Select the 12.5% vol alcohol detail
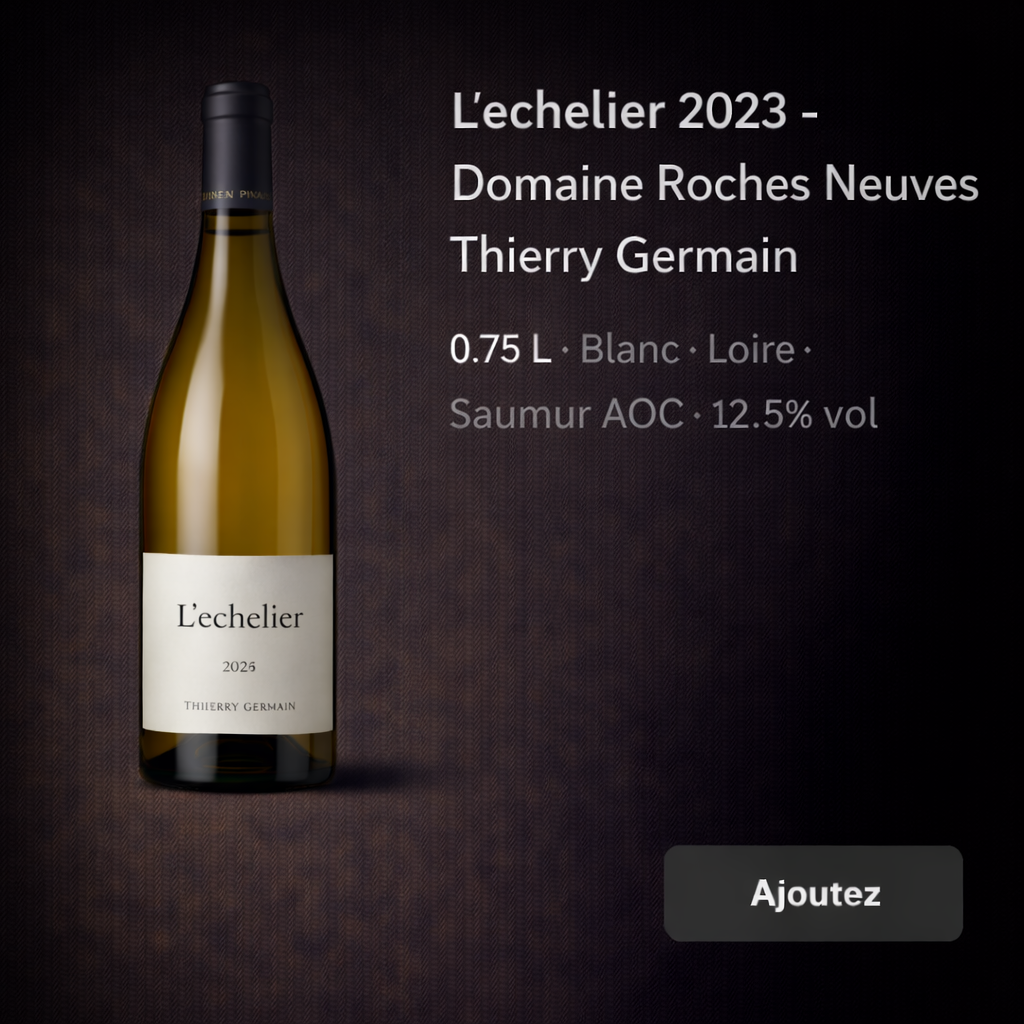 pyautogui.click(x=794, y=414)
